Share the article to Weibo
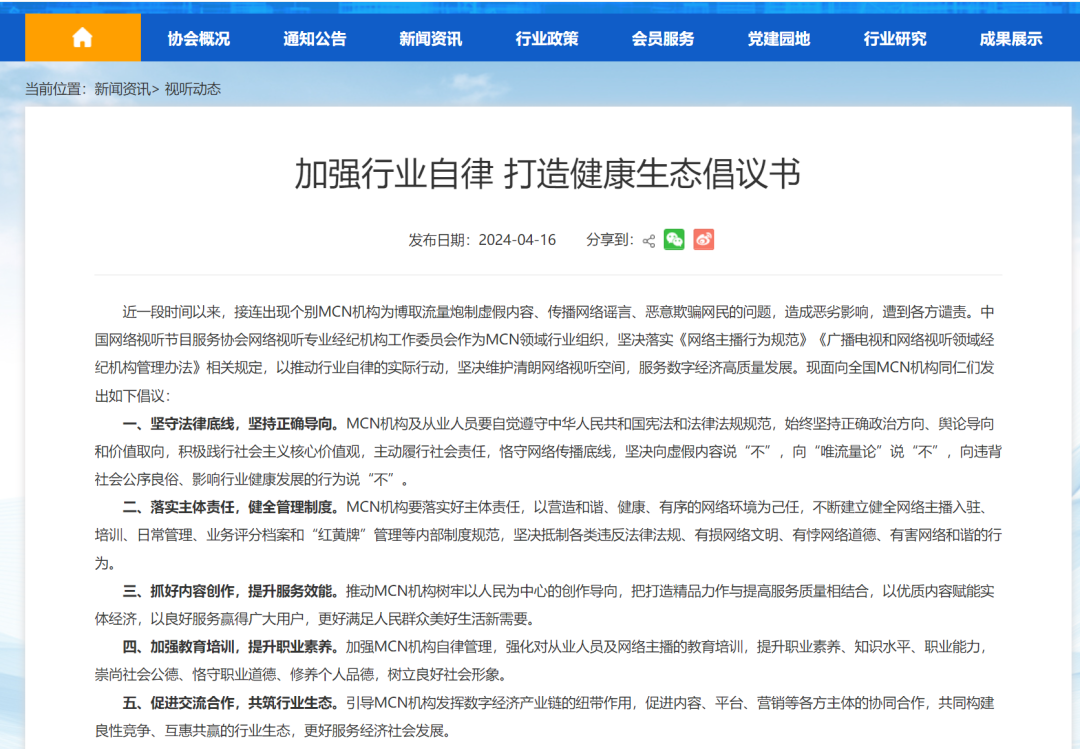Viewport: 1080px width, 749px height. pos(702,240)
